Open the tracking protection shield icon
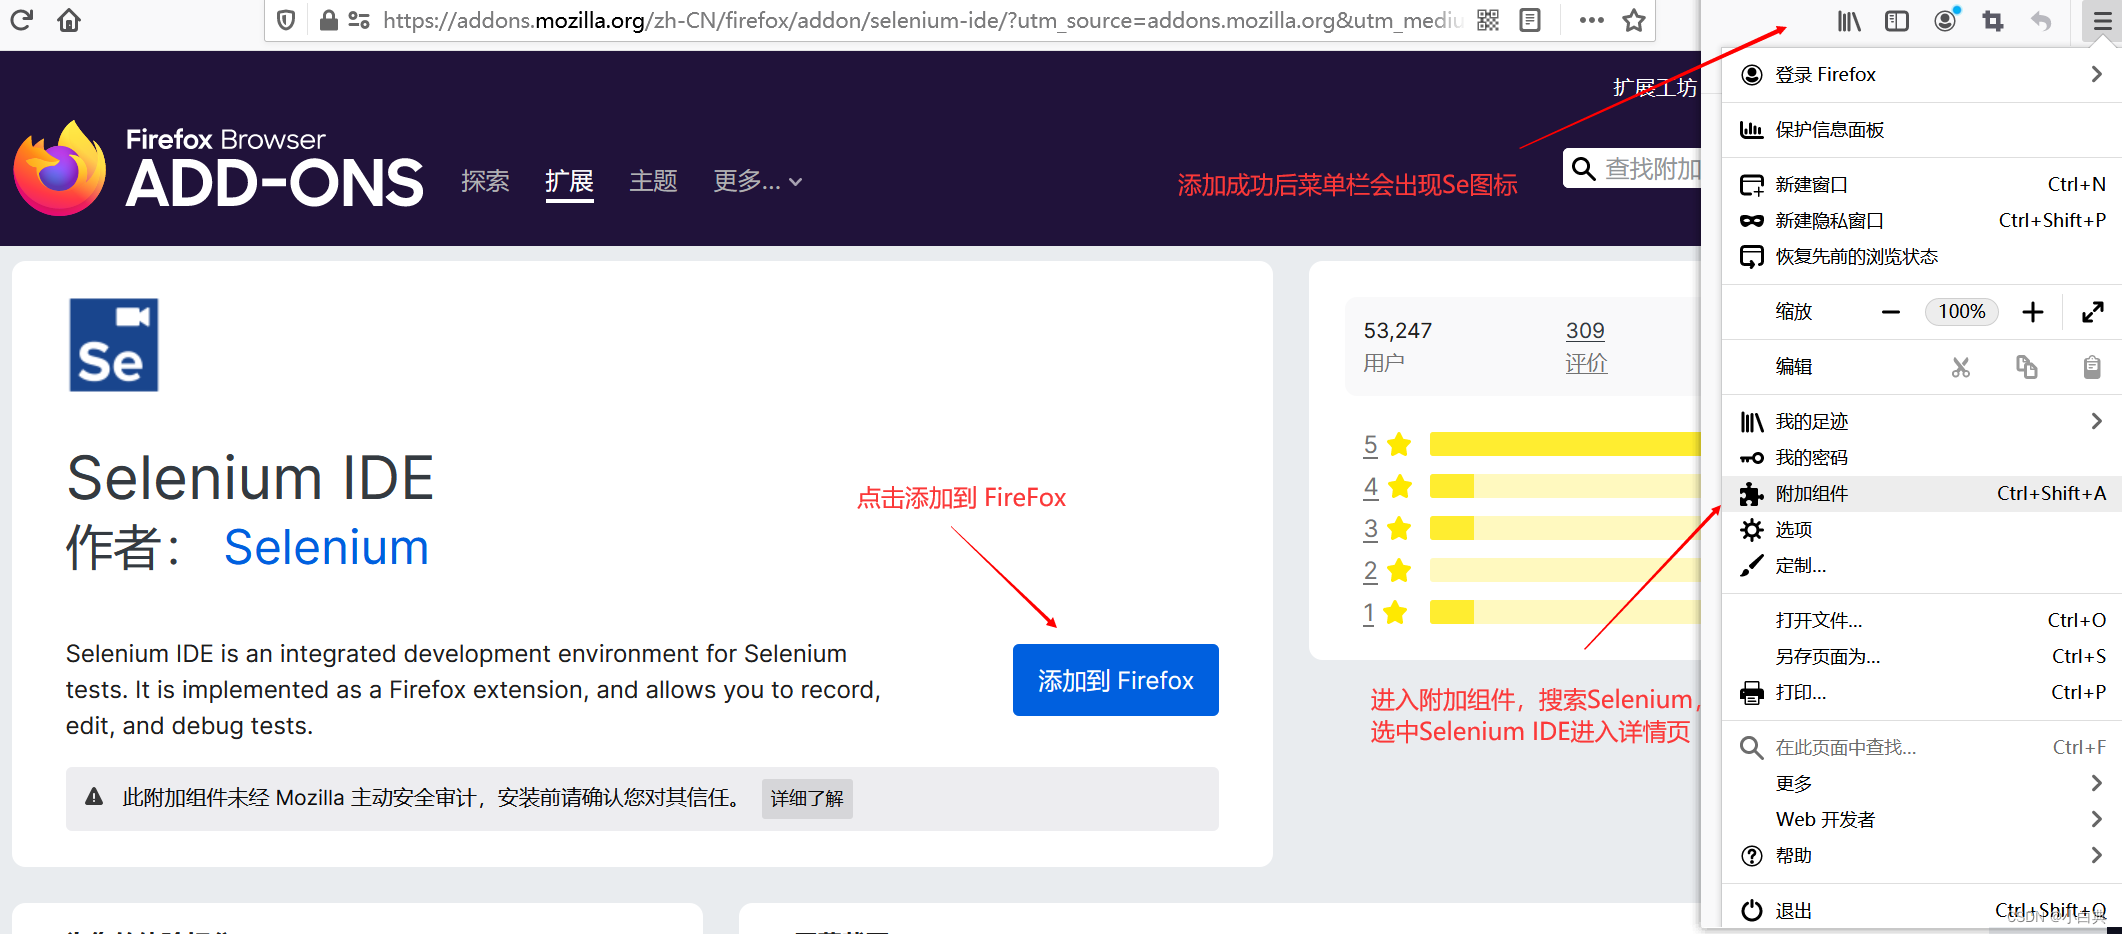This screenshot has height=934, width=2122. click(286, 20)
